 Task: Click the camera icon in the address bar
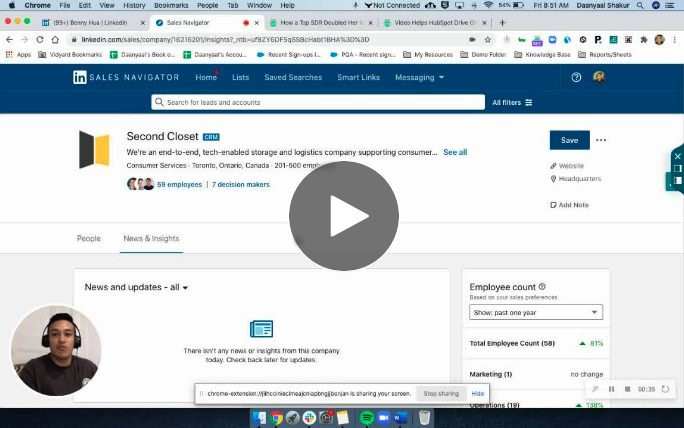472,40
